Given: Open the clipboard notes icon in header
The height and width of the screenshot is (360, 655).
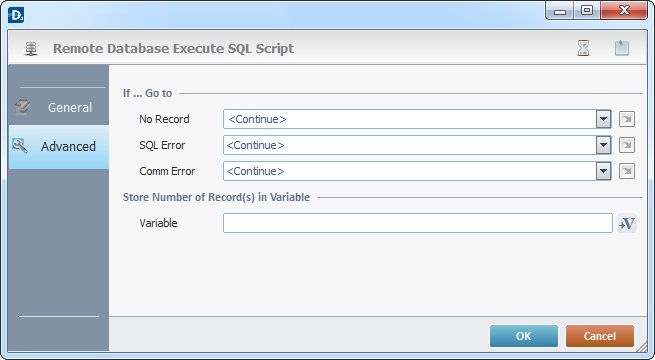Looking at the screenshot, I should 622,48.
